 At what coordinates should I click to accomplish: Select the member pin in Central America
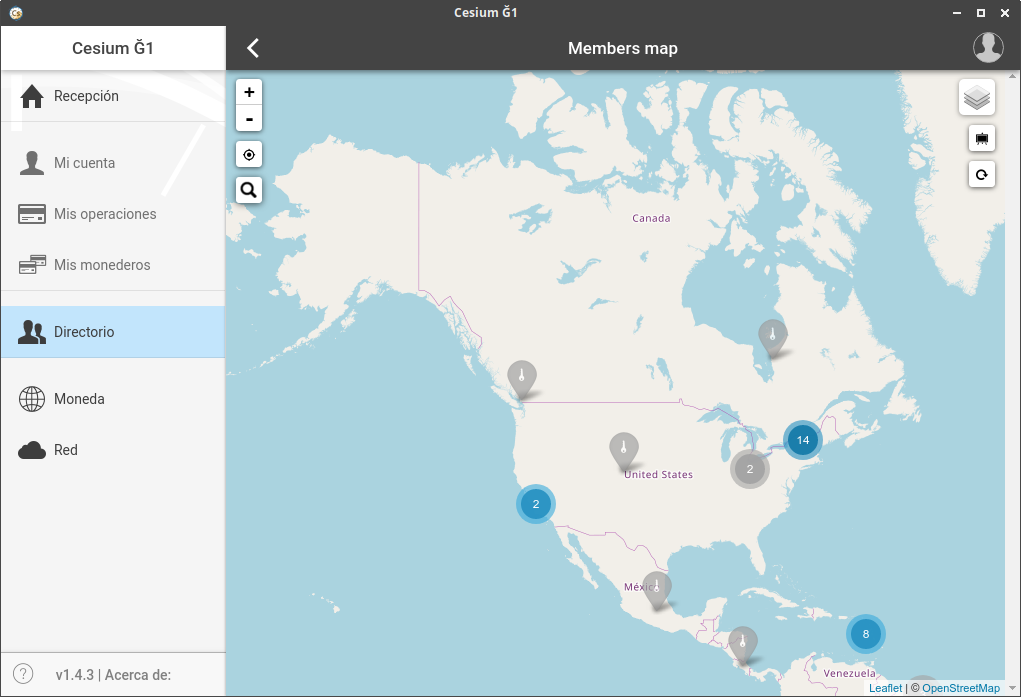pyautogui.click(x=743, y=645)
